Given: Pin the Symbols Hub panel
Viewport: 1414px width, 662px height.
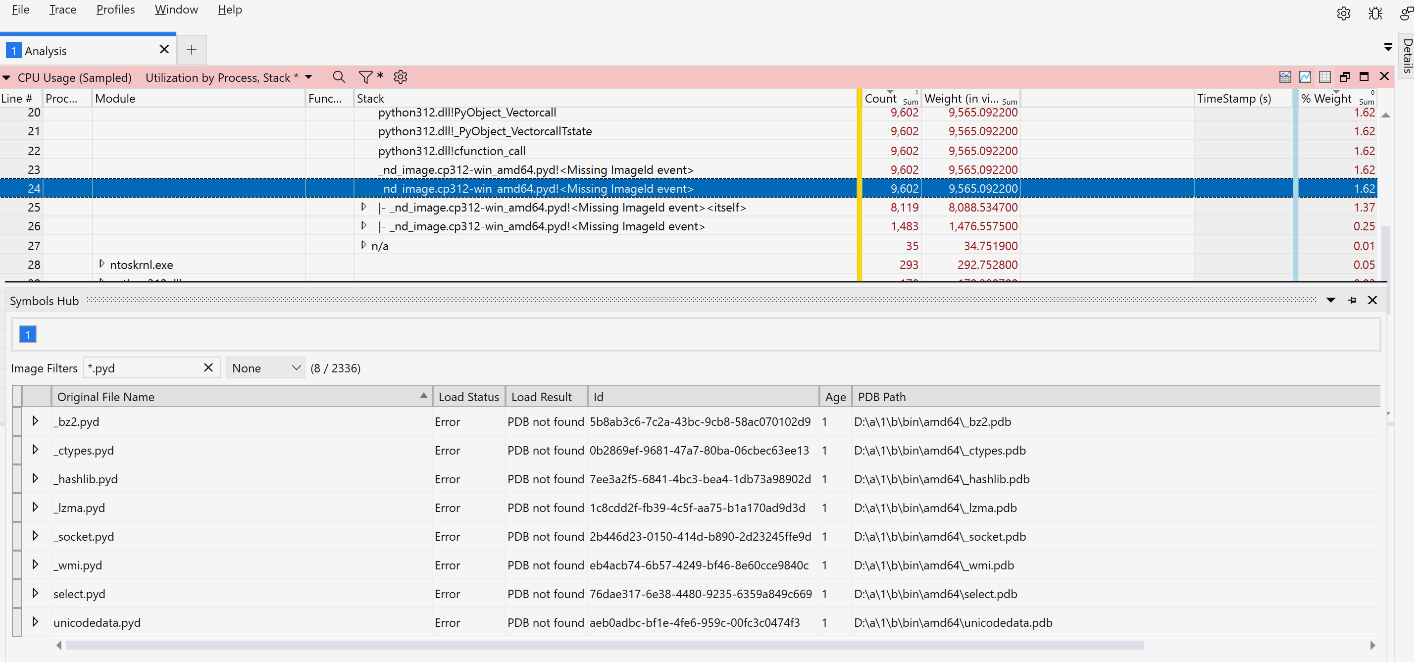Looking at the screenshot, I should 1352,300.
